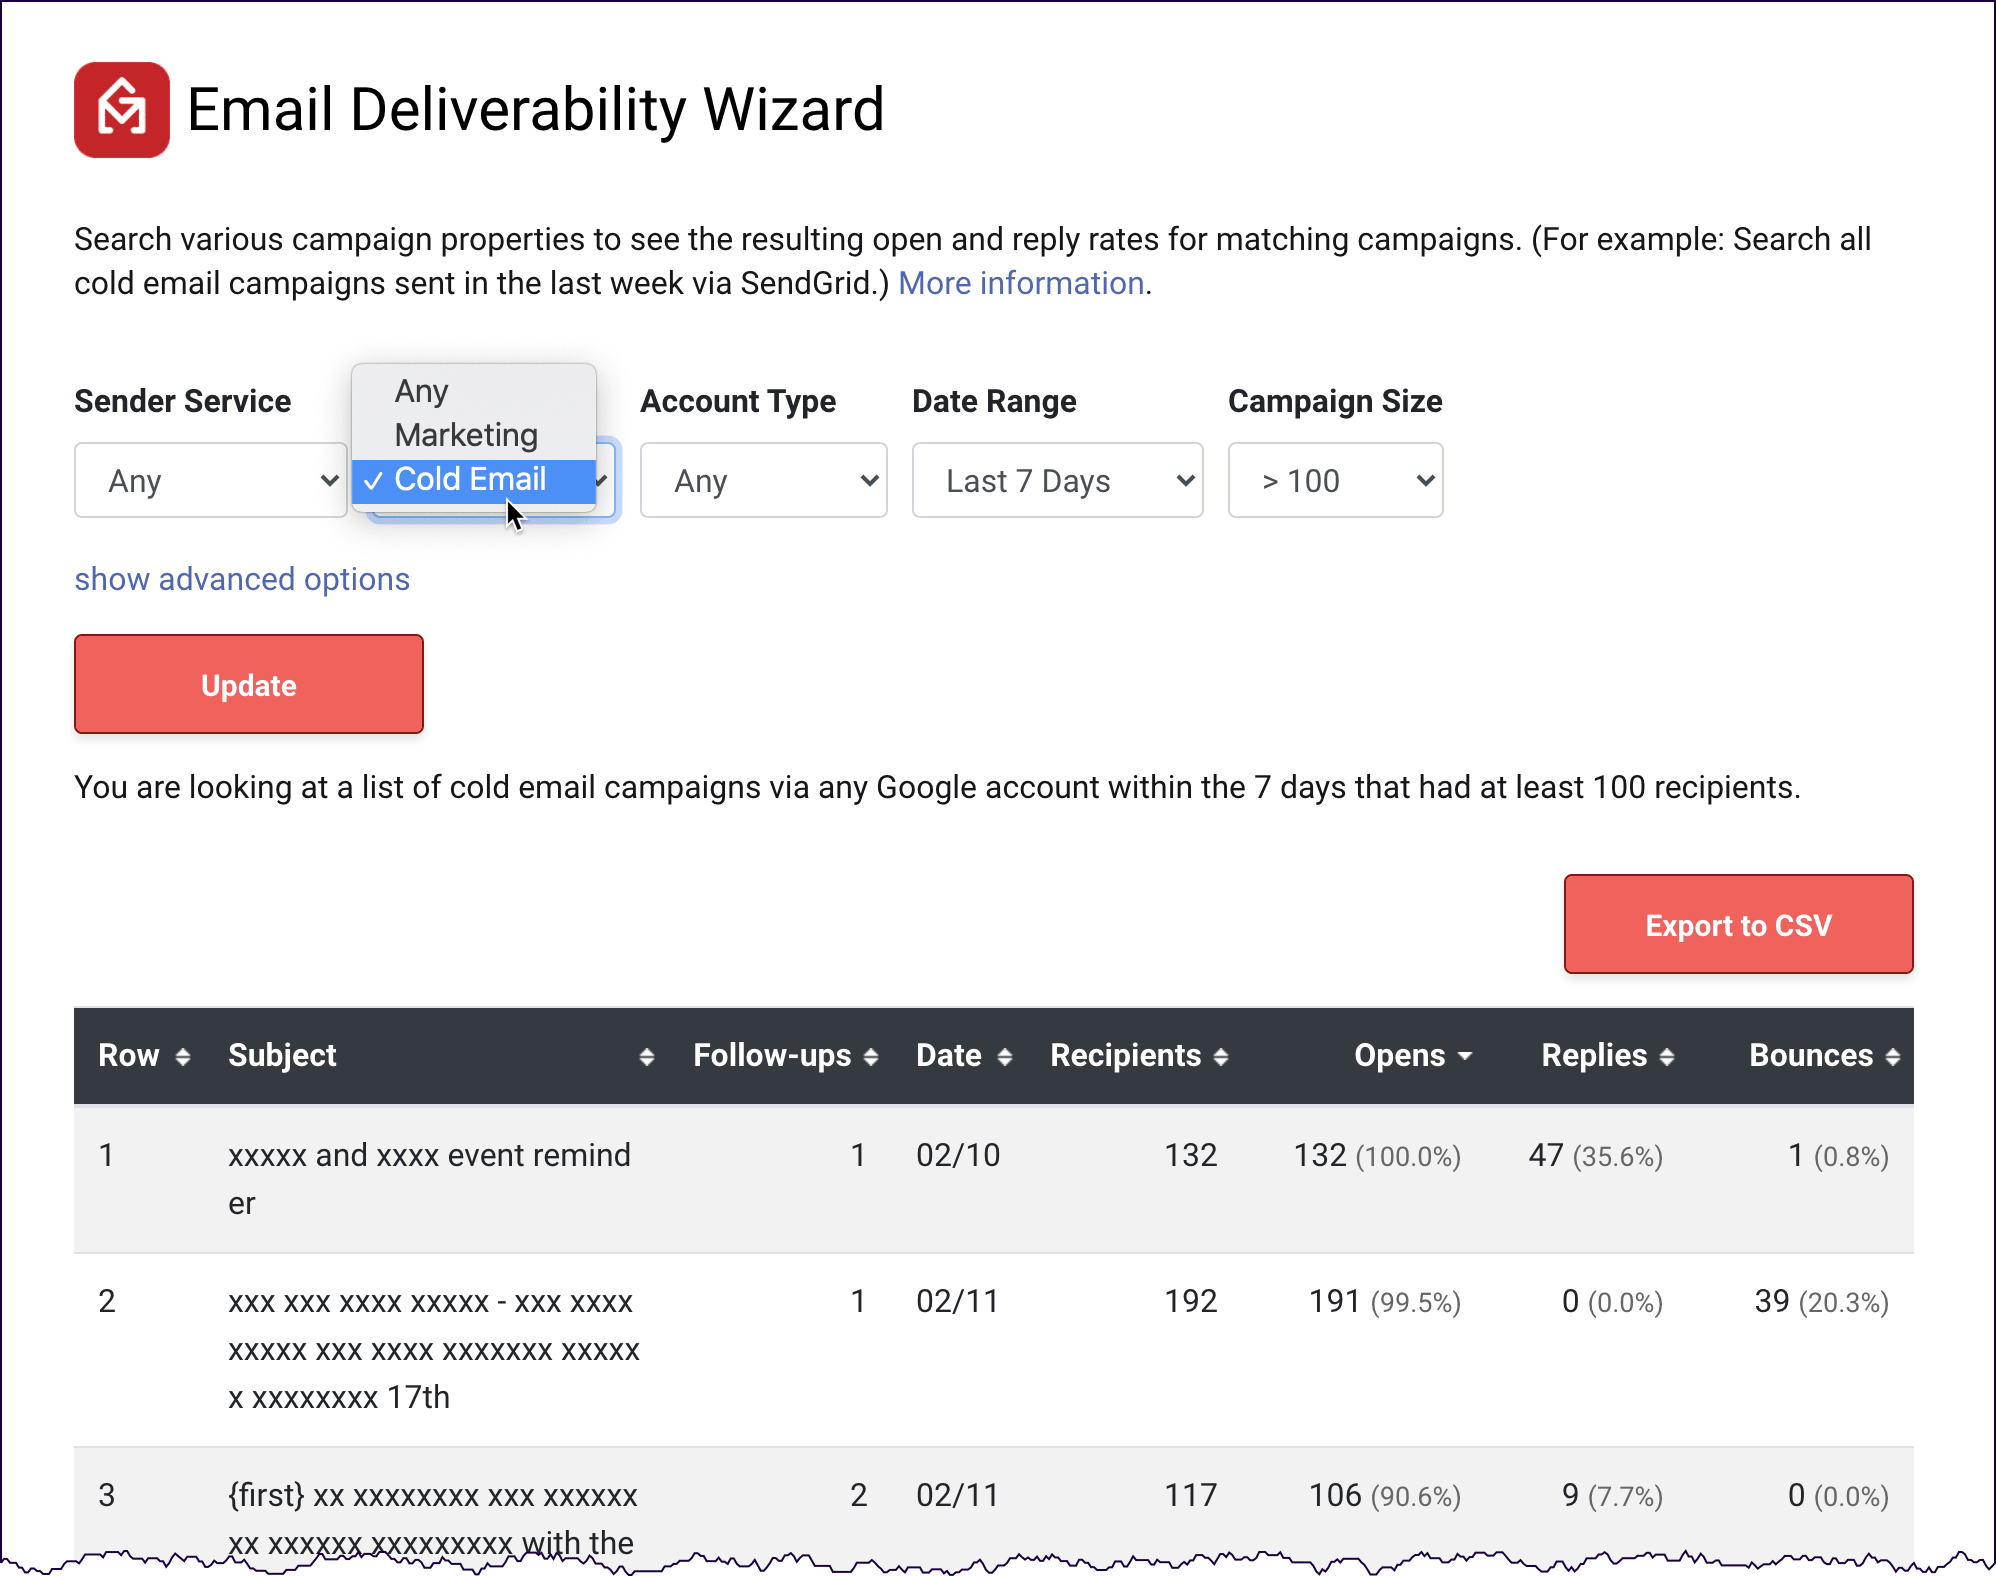Click the date cell 02/10
Viewport: 1996px width, 1576px height.
[x=958, y=1156]
